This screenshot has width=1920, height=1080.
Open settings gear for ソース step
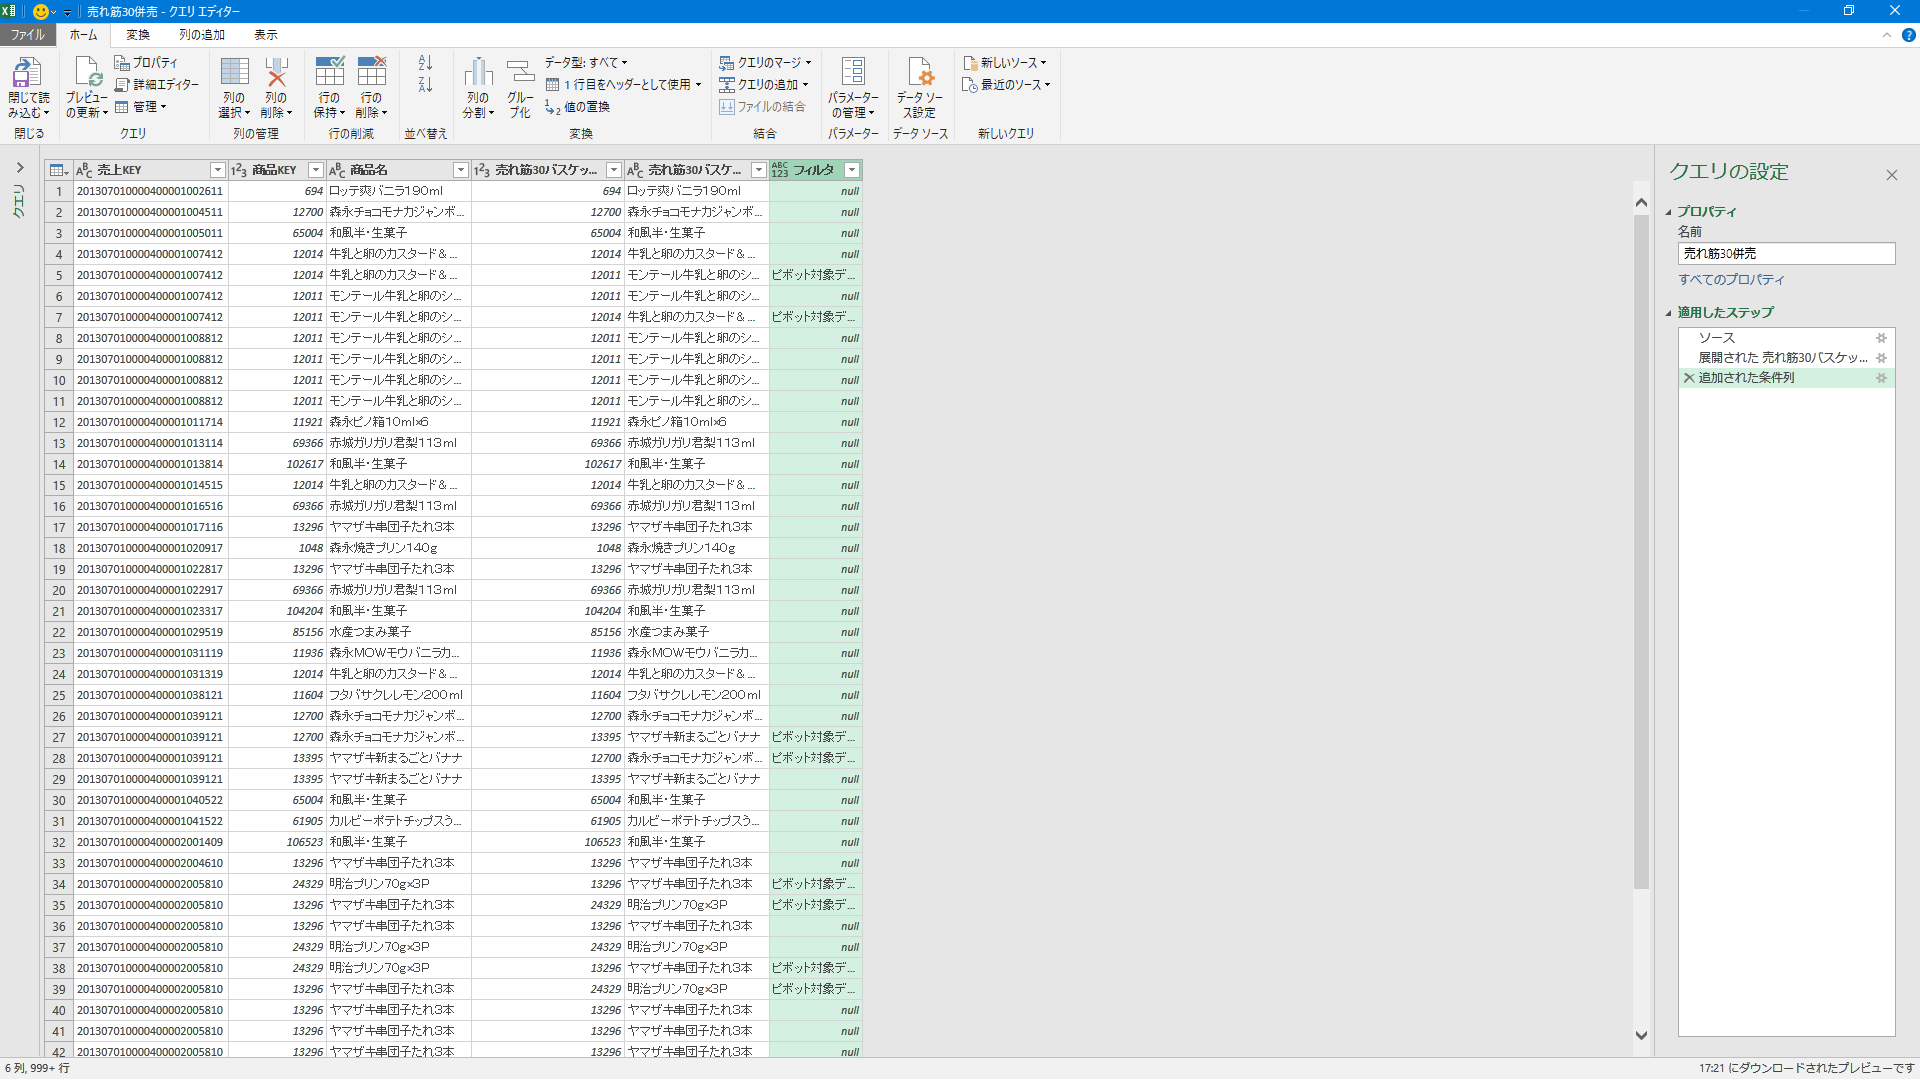pos(1881,338)
